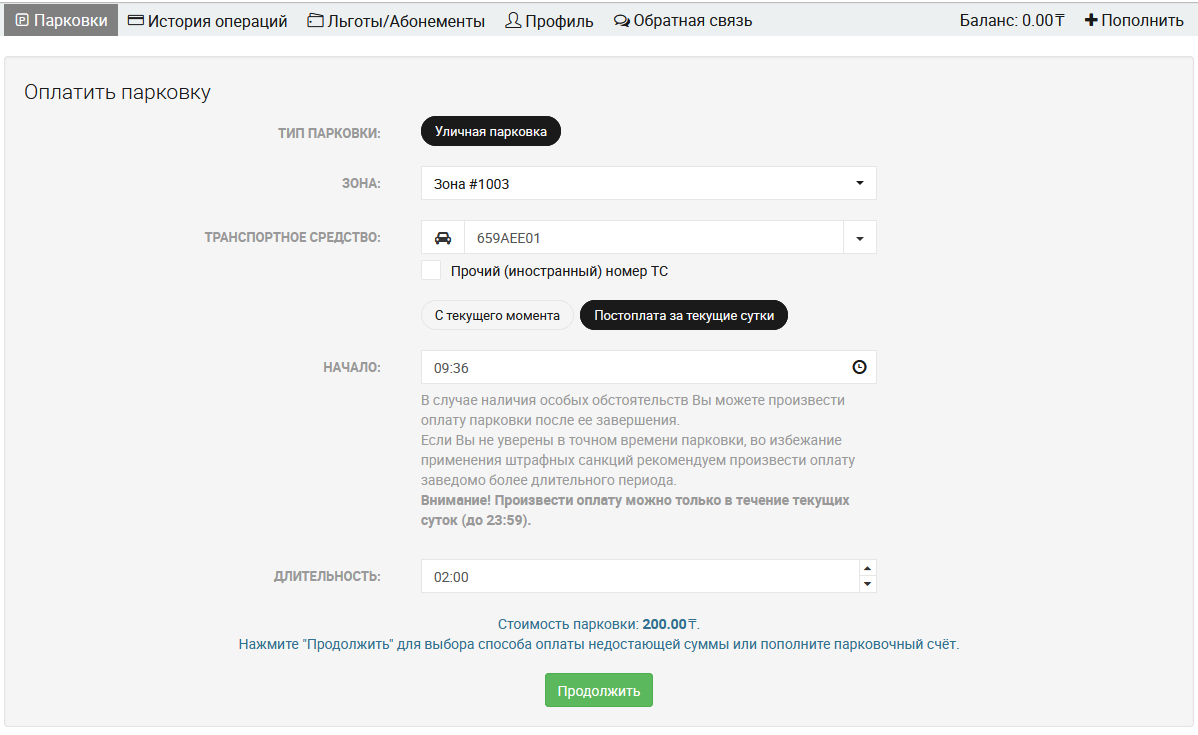Viewport: 1198px width, 735px height.
Task: Choose the Уличная парковка parking type
Action: pos(491,132)
